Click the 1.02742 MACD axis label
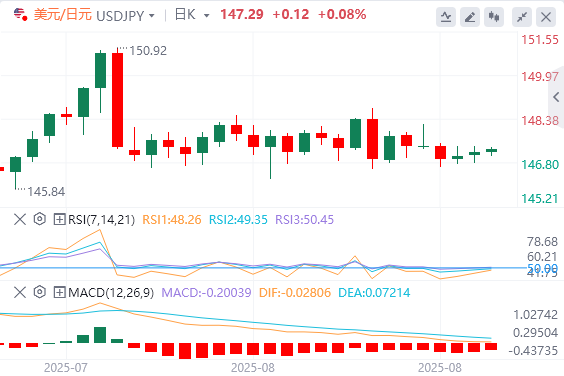564x376 pixels. coord(536,315)
